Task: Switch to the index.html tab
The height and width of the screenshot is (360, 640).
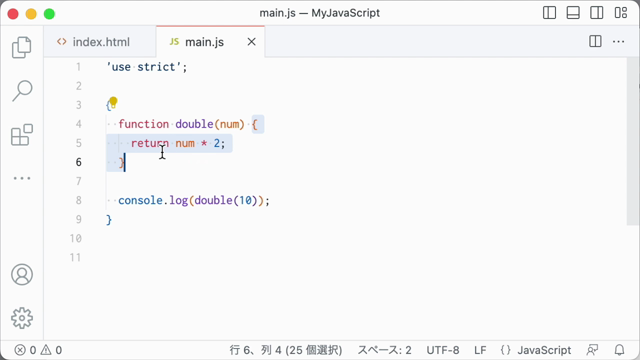Action: point(93,42)
